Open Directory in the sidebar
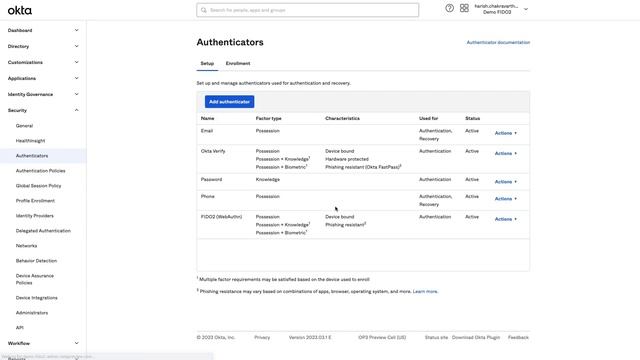The height and width of the screenshot is (360, 640). (x=18, y=46)
